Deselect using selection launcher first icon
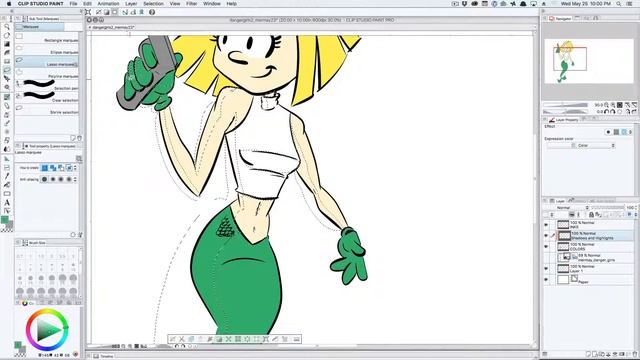The width and height of the screenshot is (640, 360). coord(173,339)
